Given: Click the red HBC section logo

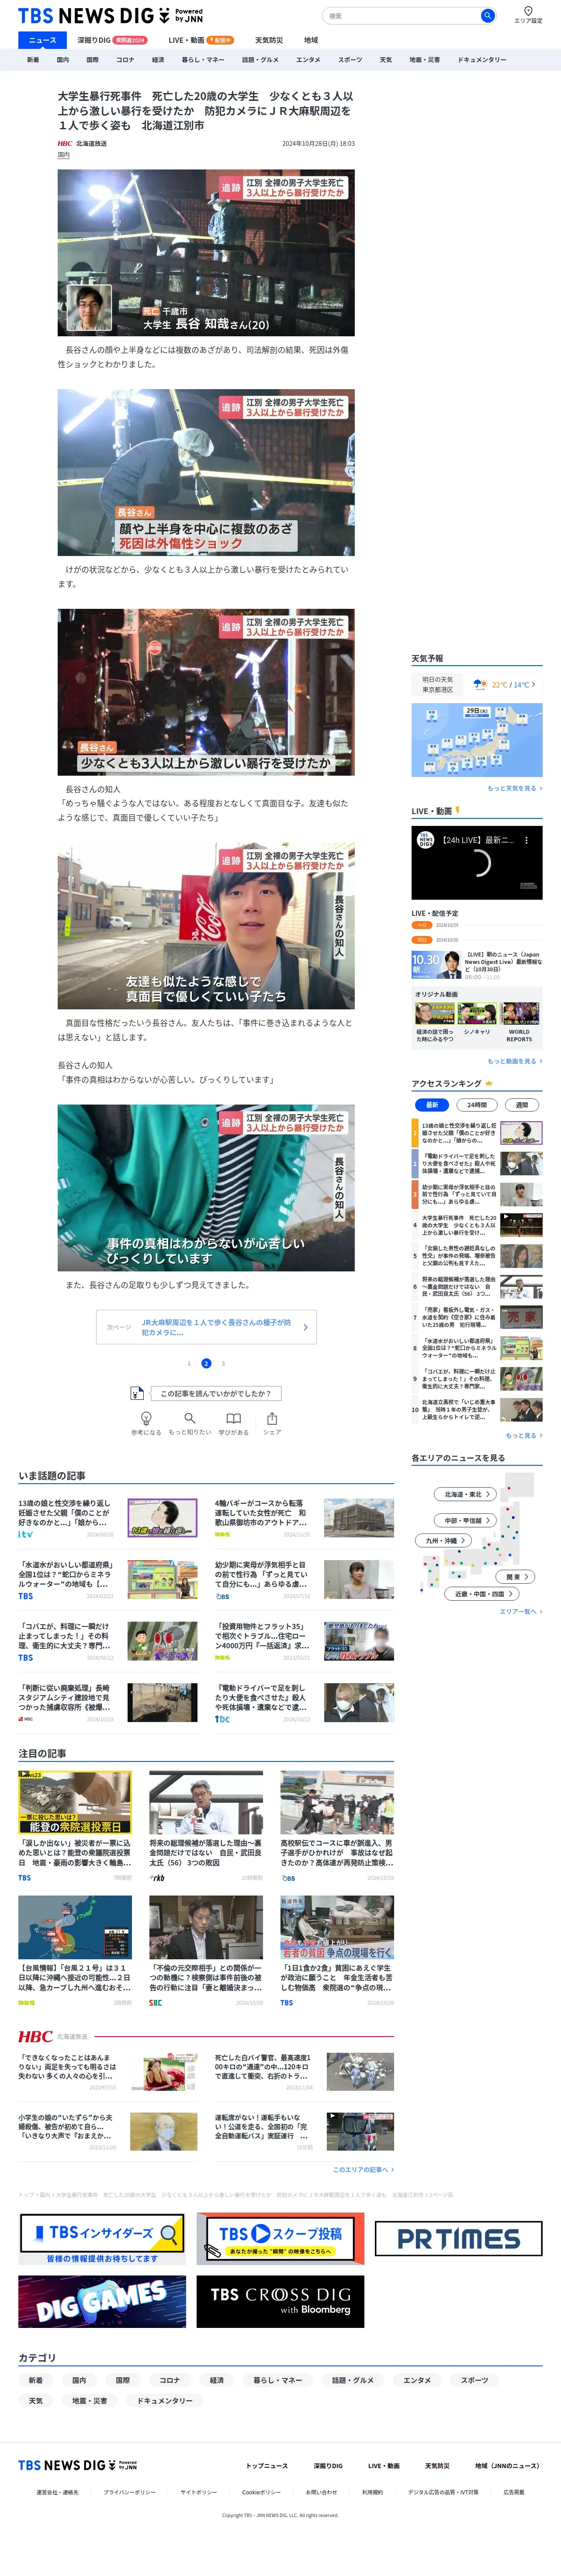Looking at the screenshot, I should click(35, 2037).
